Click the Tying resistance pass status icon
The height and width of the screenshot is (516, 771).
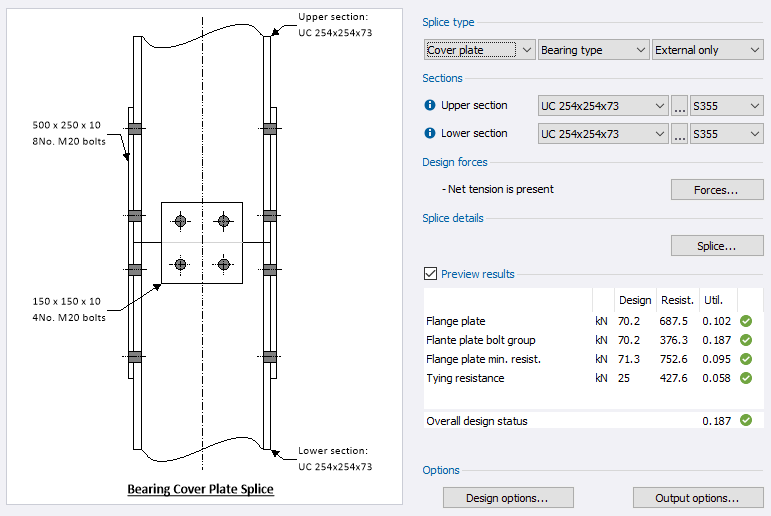point(746,378)
